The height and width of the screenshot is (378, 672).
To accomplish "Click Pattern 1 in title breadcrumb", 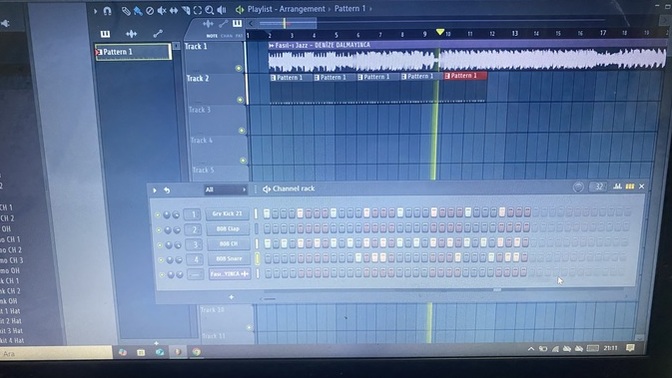I will tap(350, 9).
